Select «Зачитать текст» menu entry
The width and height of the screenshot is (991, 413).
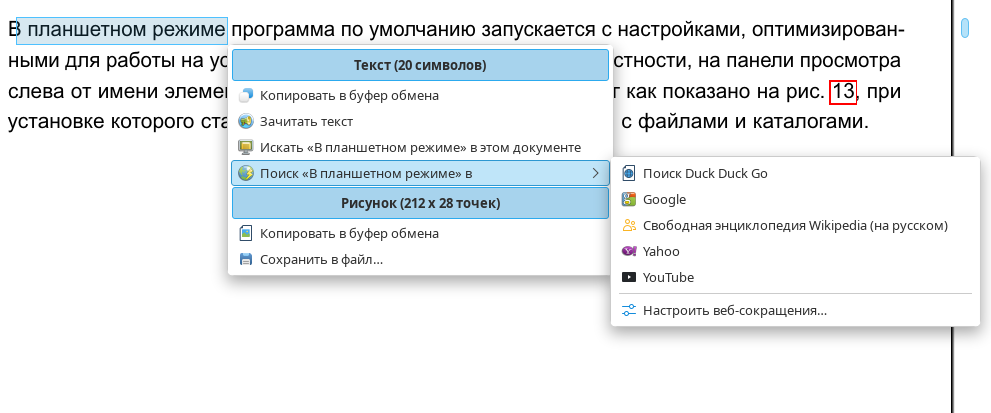(x=306, y=122)
